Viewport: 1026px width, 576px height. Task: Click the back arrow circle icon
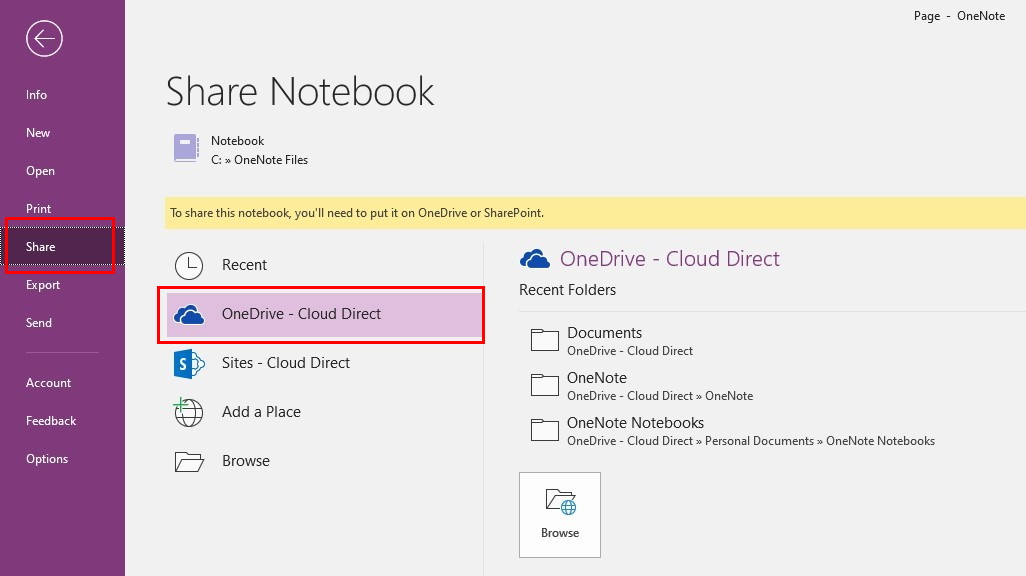pyautogui.click(x=44, y=39)
